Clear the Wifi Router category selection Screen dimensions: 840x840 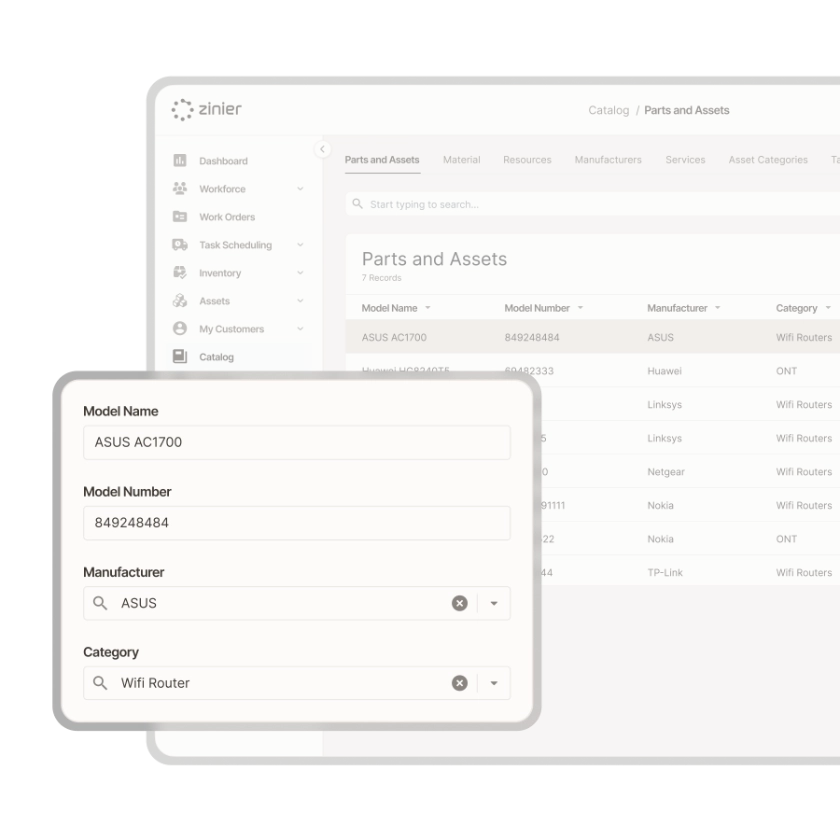click(460, 683)
